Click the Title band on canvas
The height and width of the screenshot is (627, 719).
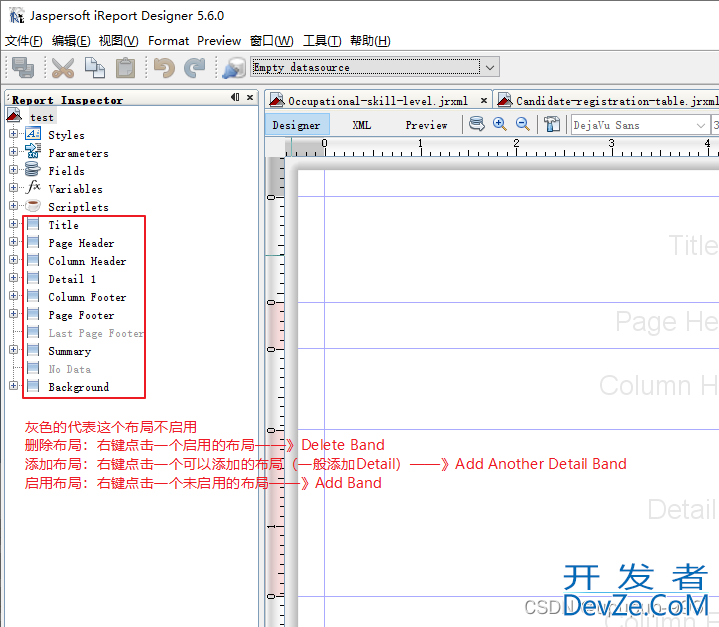click(508, 249)
